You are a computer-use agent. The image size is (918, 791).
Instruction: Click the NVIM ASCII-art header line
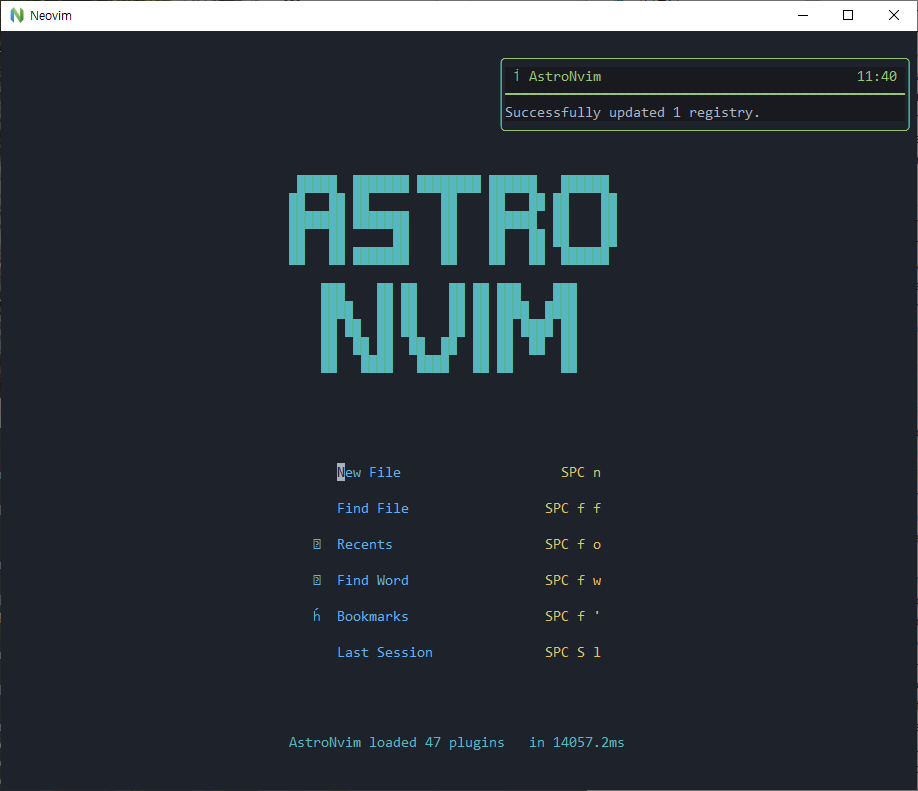click(449, 328)
